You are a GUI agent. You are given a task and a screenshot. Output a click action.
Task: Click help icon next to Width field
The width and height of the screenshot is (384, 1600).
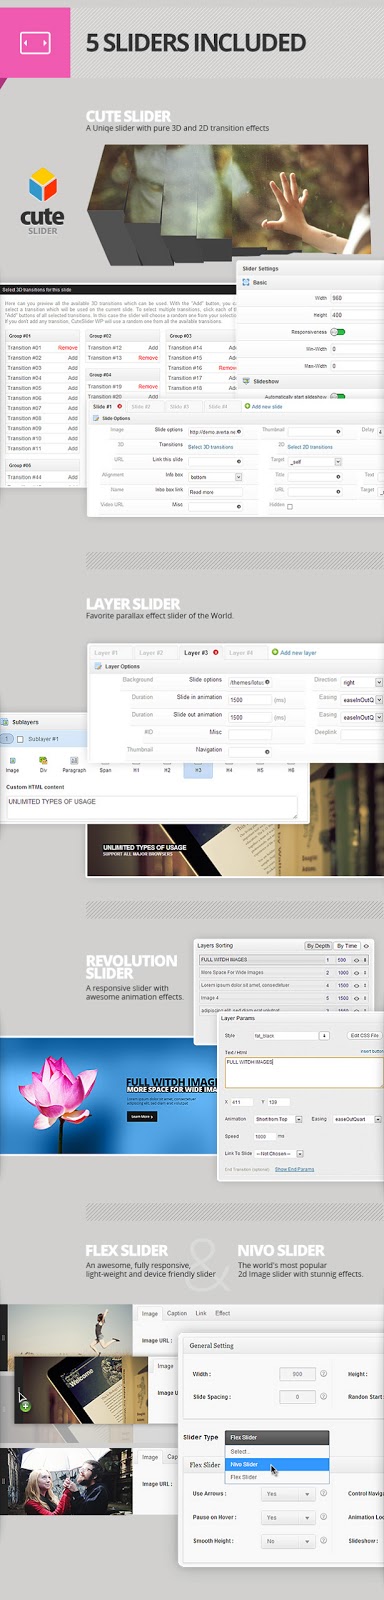click(x=323, y=1374)
